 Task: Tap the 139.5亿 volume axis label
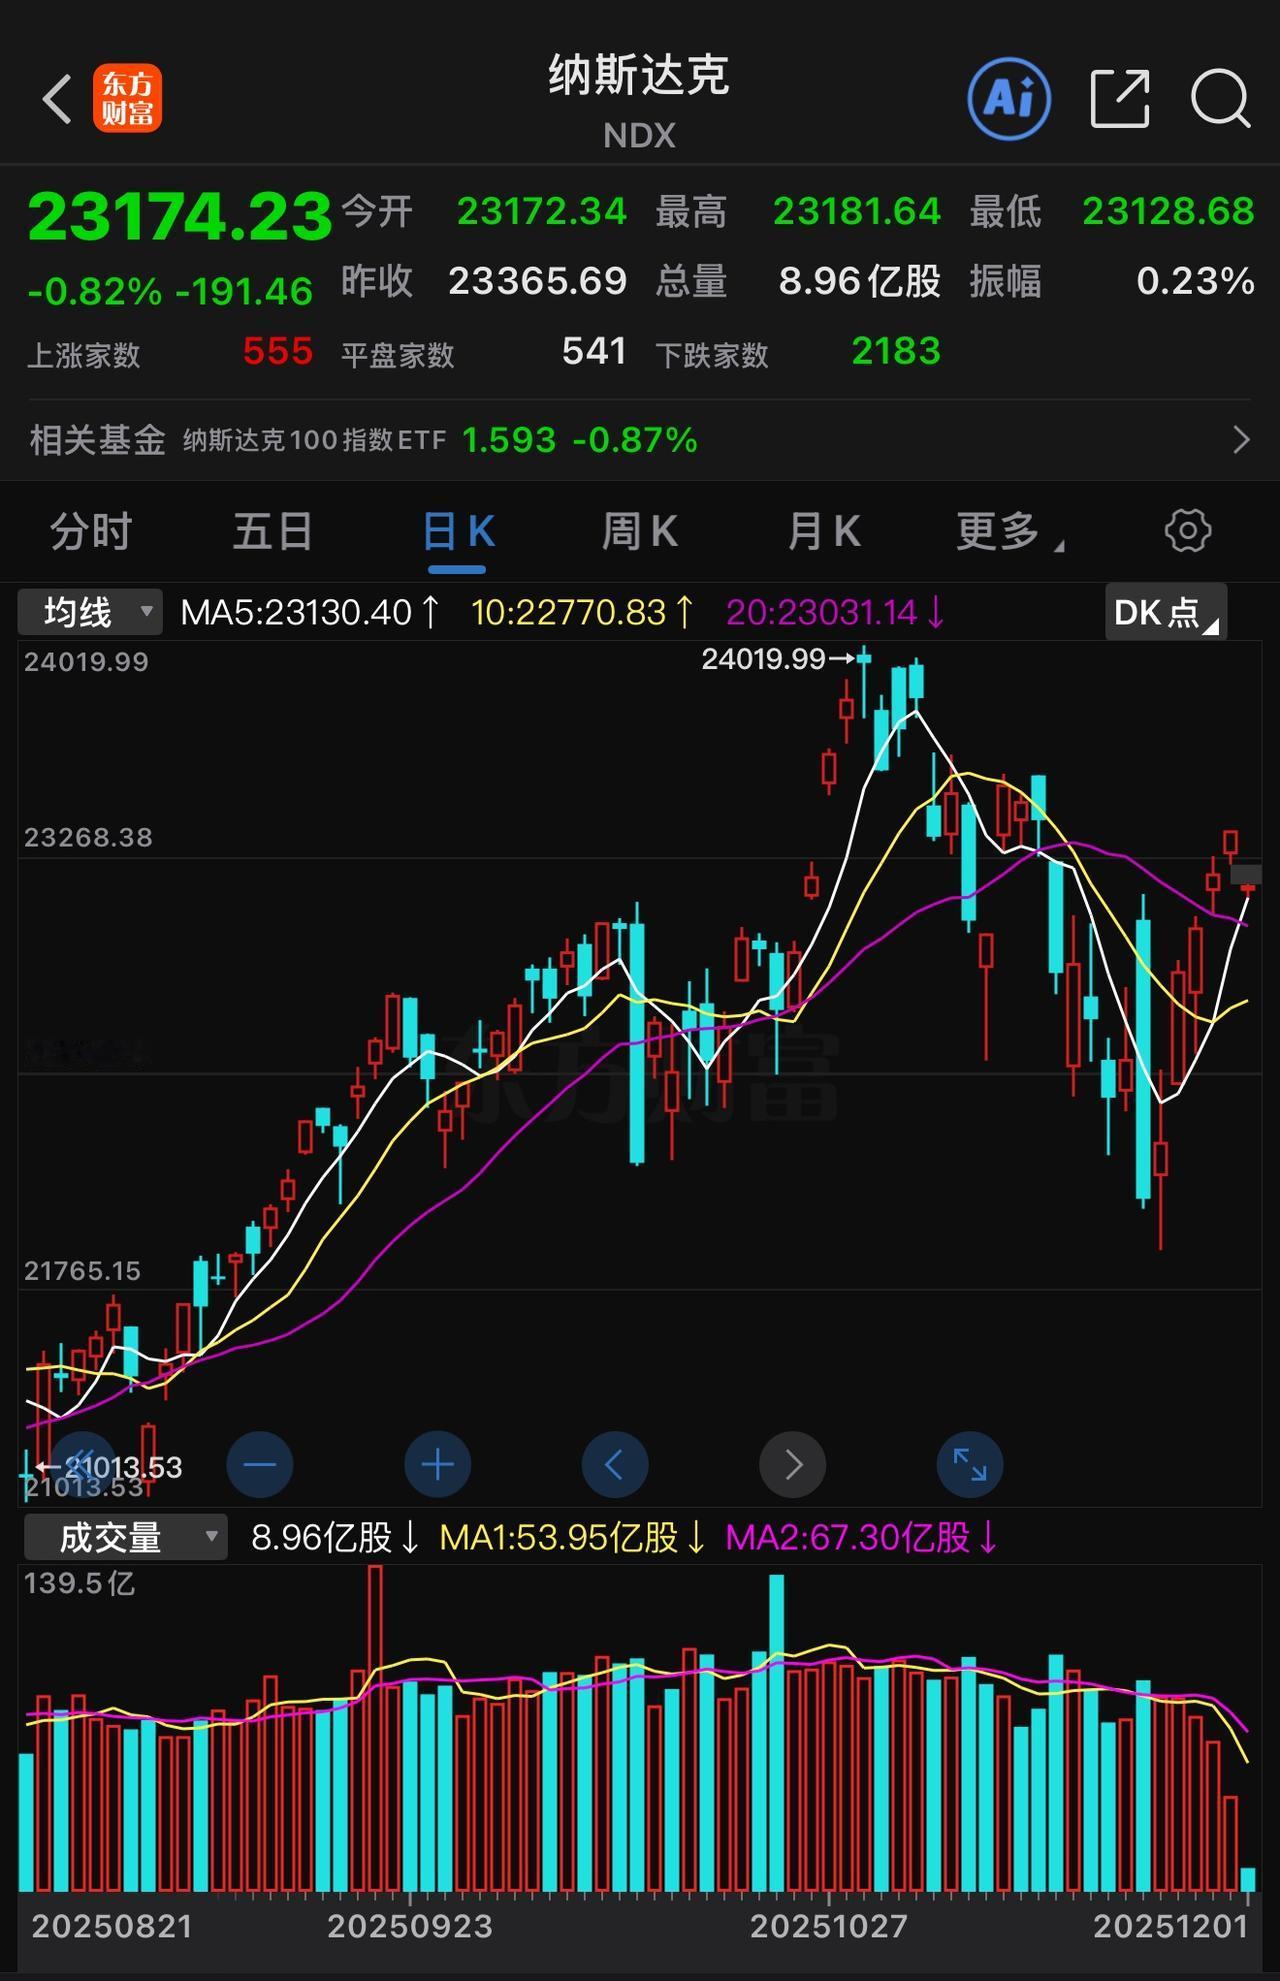tap(79, 1583)
